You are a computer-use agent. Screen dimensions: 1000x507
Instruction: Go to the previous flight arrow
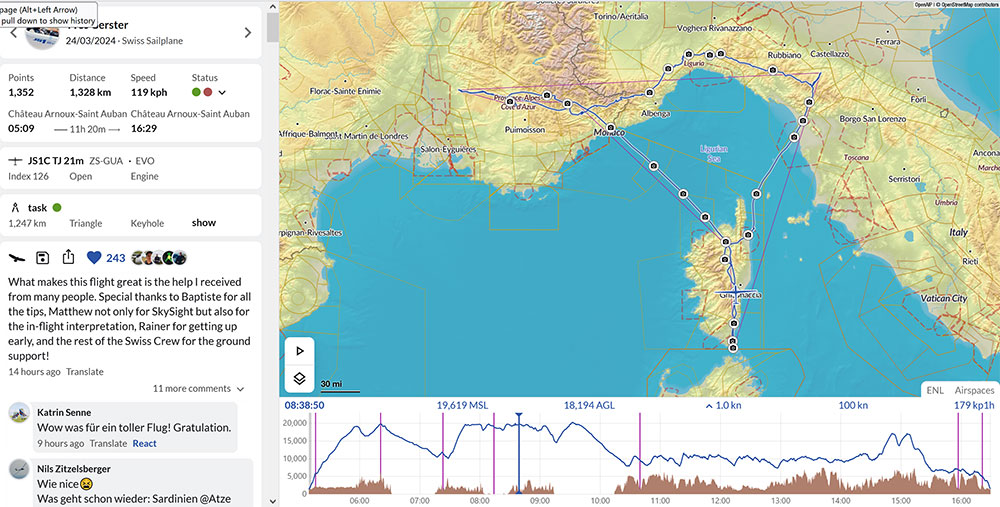point(14,33)
